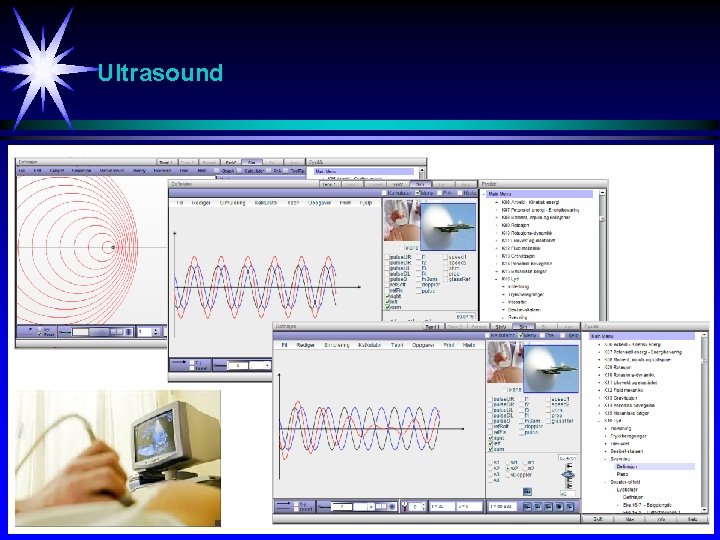The width and height of the screenshot is (720, 540).
Task: Enable the Graph checkbox in the circular-wave window
Action: tap(217, 171)
